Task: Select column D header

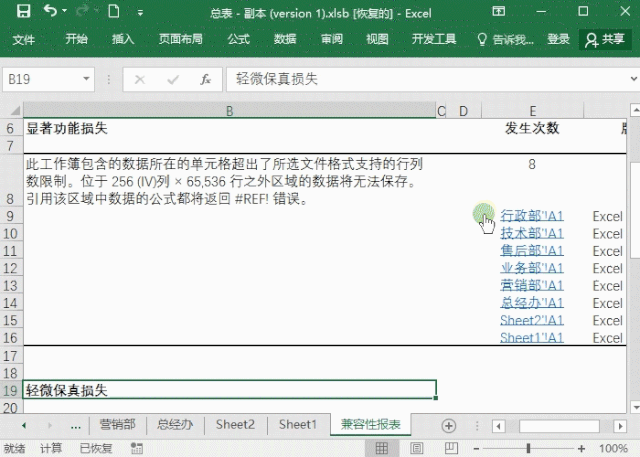Action: coord(464,111)
